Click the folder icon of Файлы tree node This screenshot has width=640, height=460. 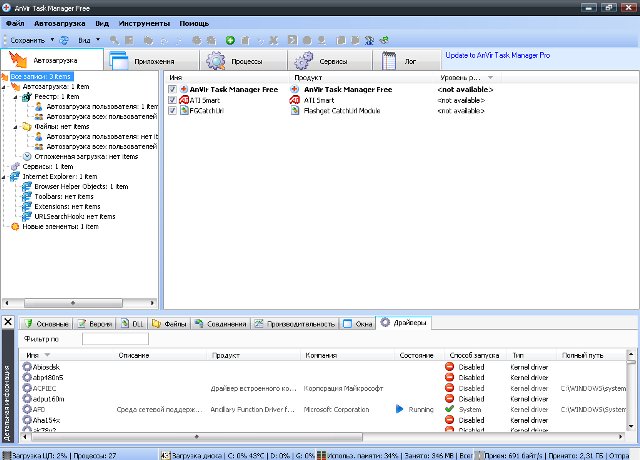click(x=27, y=127)
